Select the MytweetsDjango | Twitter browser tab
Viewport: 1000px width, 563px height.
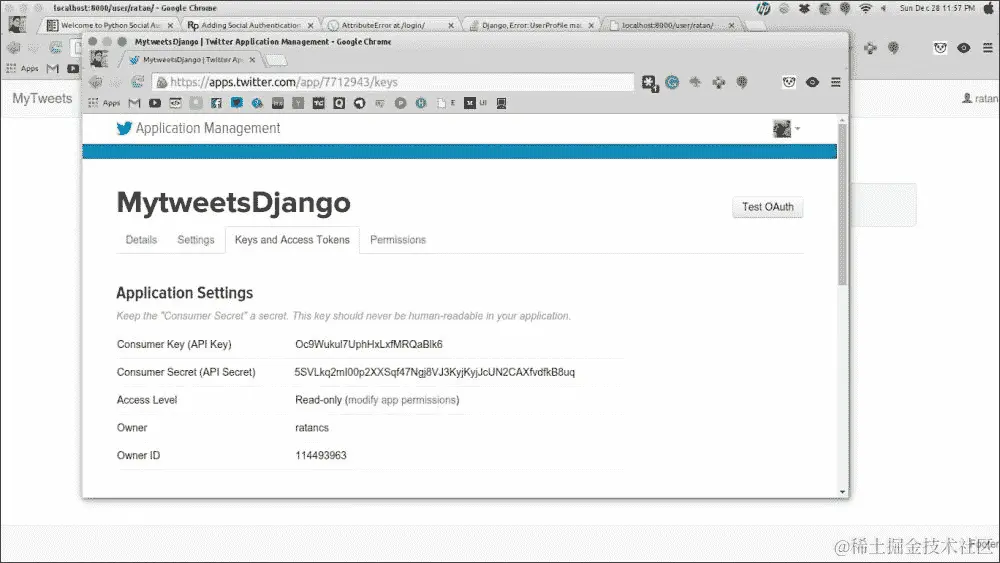(x=191, y=60)
